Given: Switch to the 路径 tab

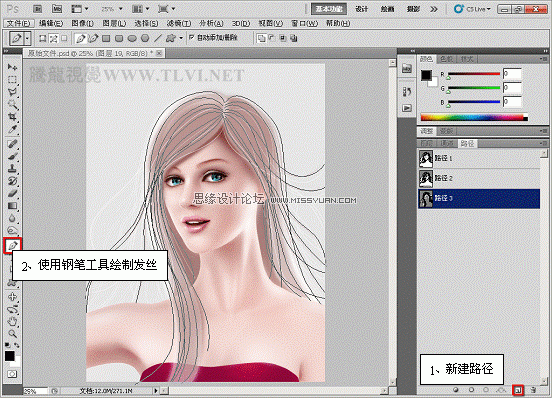Looking at the screenshot, I should point(467,143).
